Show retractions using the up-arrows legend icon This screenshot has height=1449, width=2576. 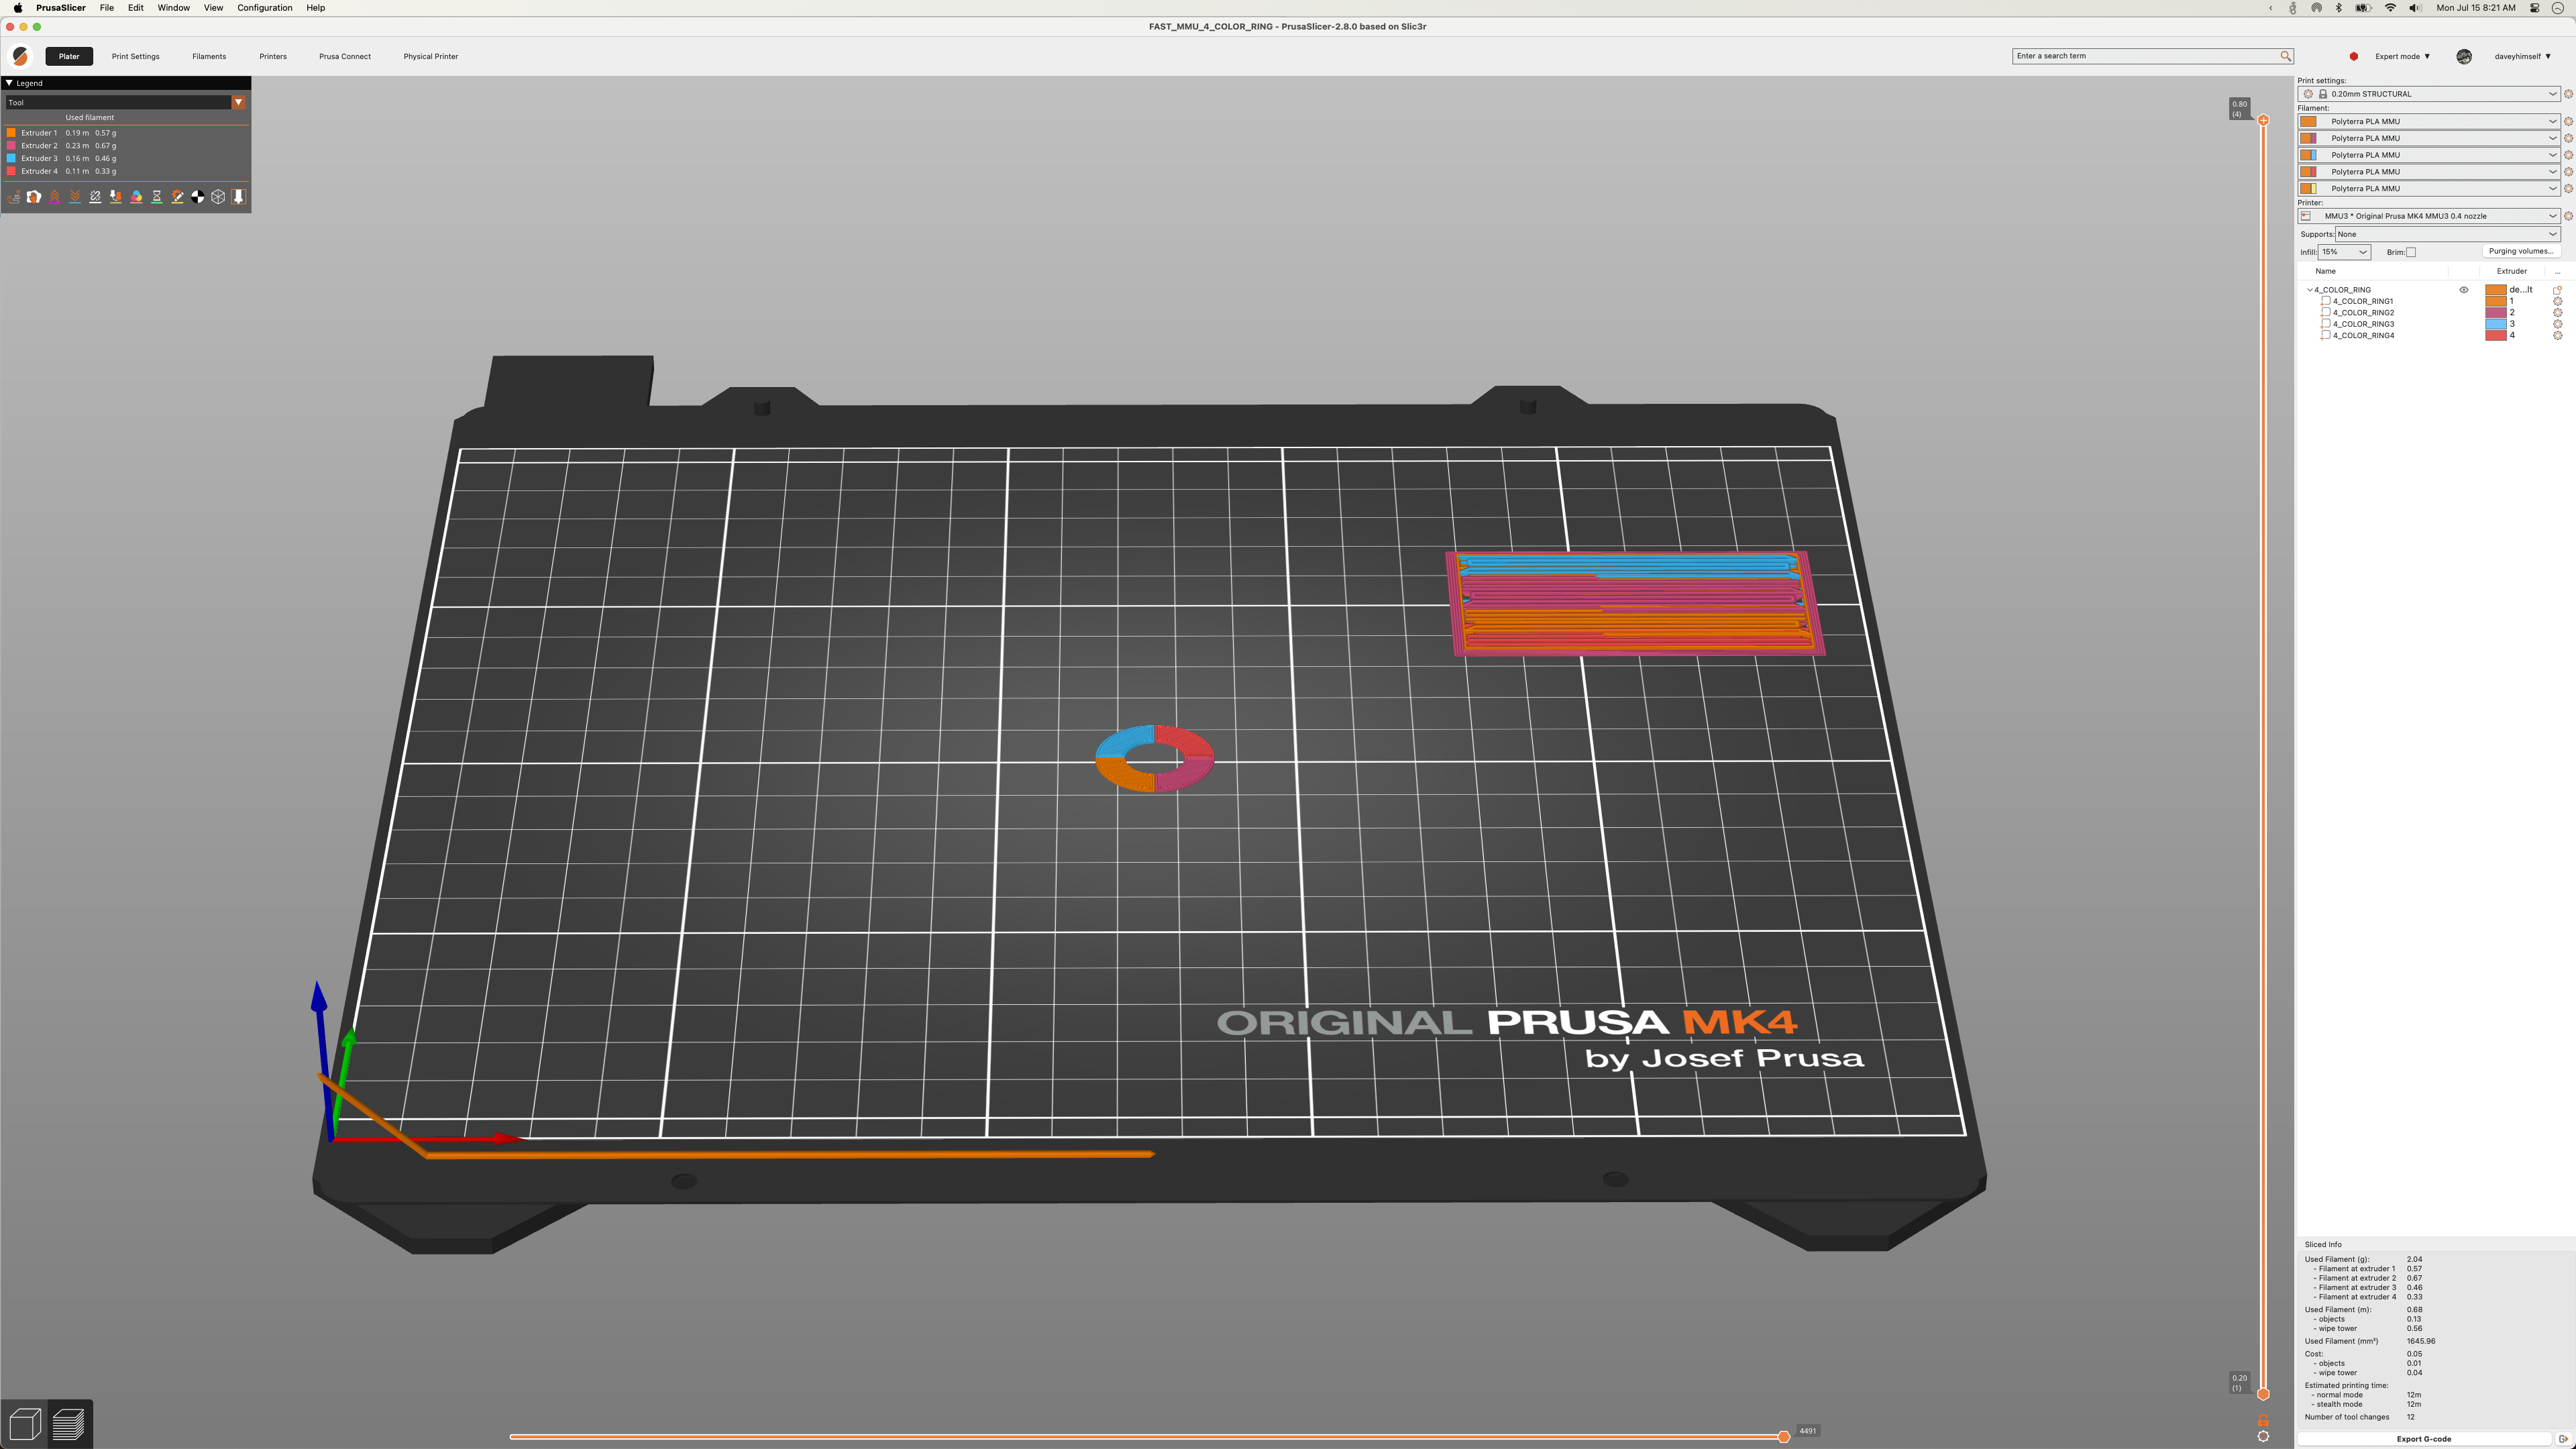(x=55, y=197)
